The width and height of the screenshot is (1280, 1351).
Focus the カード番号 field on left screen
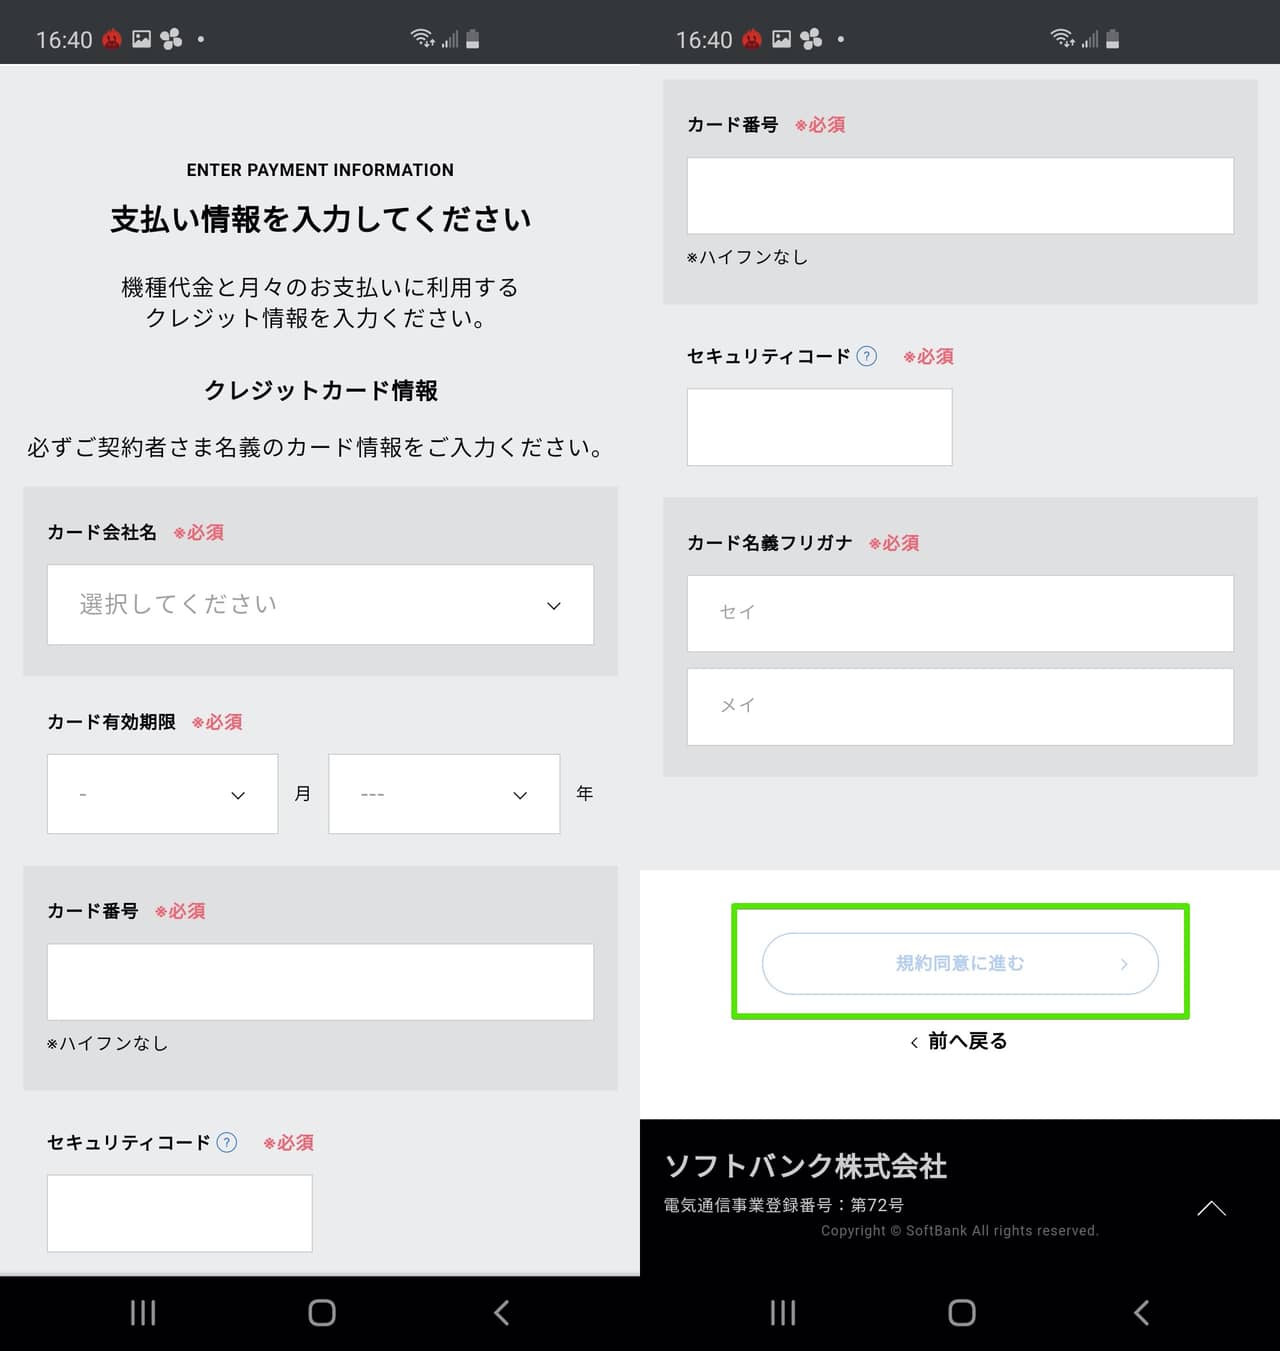(320, 981)
